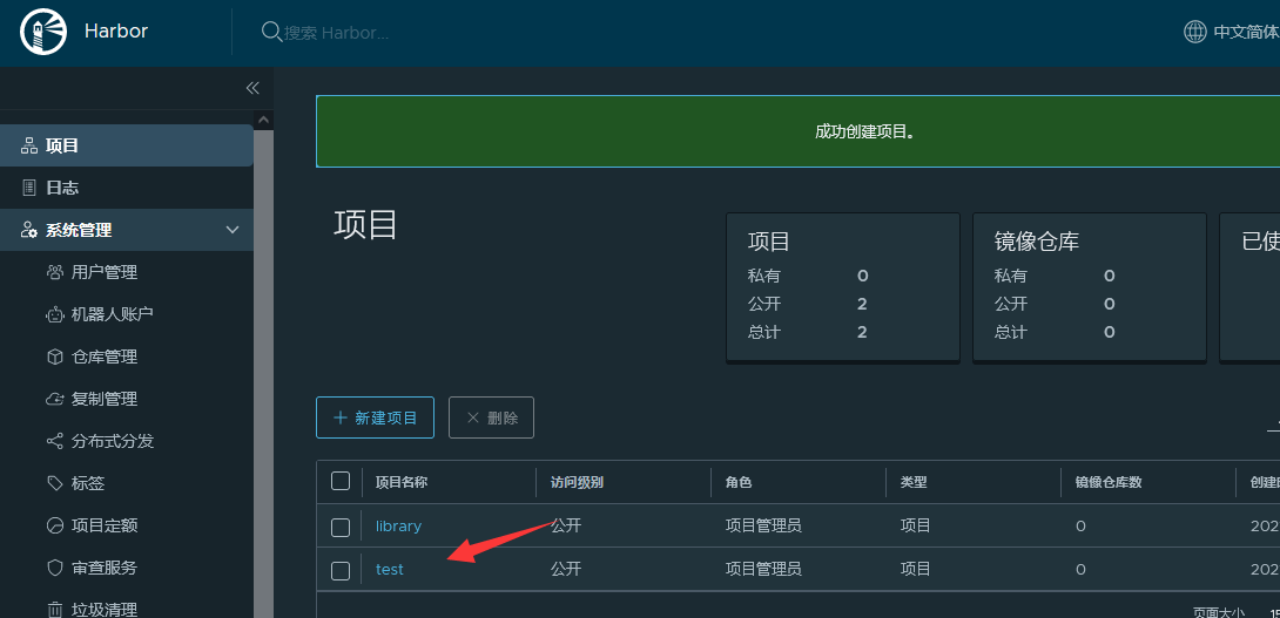Click the 用户管理 users icon
1280x618 pixels.
pos(55,272)
